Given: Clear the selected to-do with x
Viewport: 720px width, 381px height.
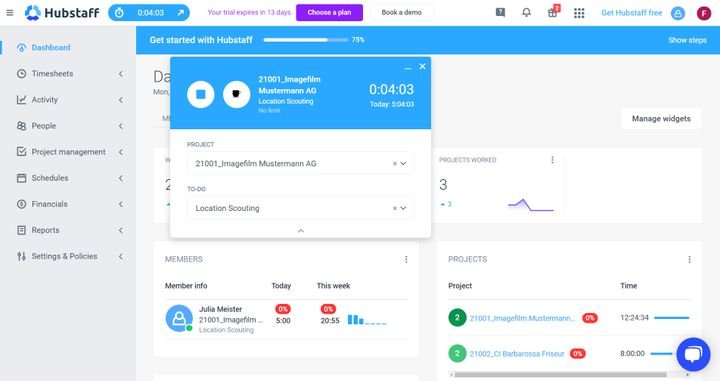Looking at the screenshot, I should coord(394,208).
